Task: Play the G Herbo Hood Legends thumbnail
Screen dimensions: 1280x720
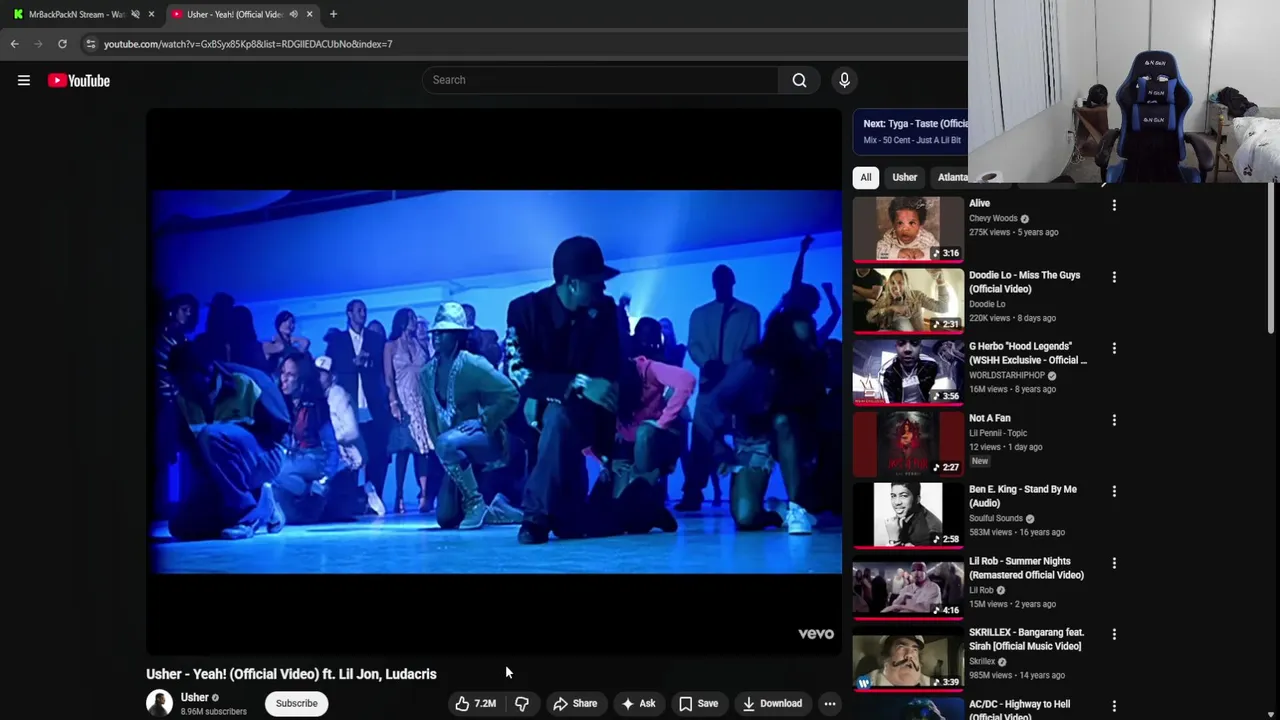Action: (908, 372)
